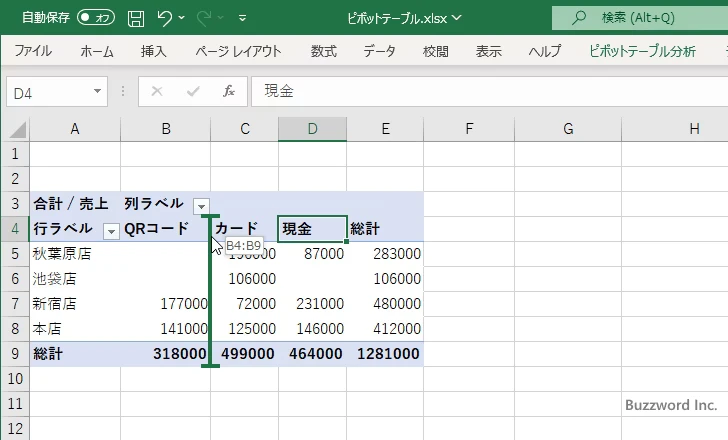Select column C header
Viewport: 728px width, 440px height.
pyautogui.click(x=245, y=129)
